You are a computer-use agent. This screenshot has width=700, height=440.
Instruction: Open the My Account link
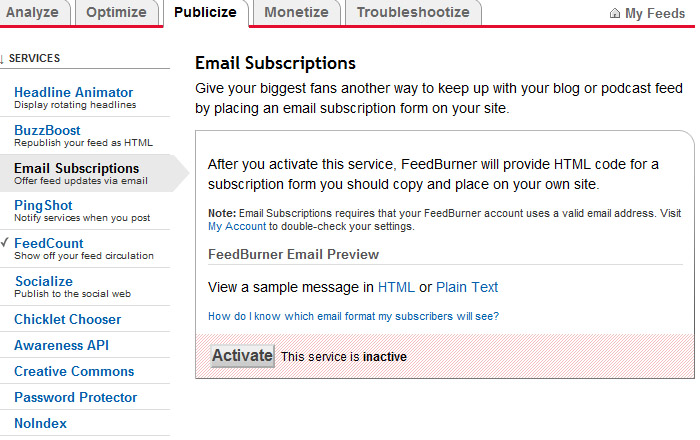point(237,226)
